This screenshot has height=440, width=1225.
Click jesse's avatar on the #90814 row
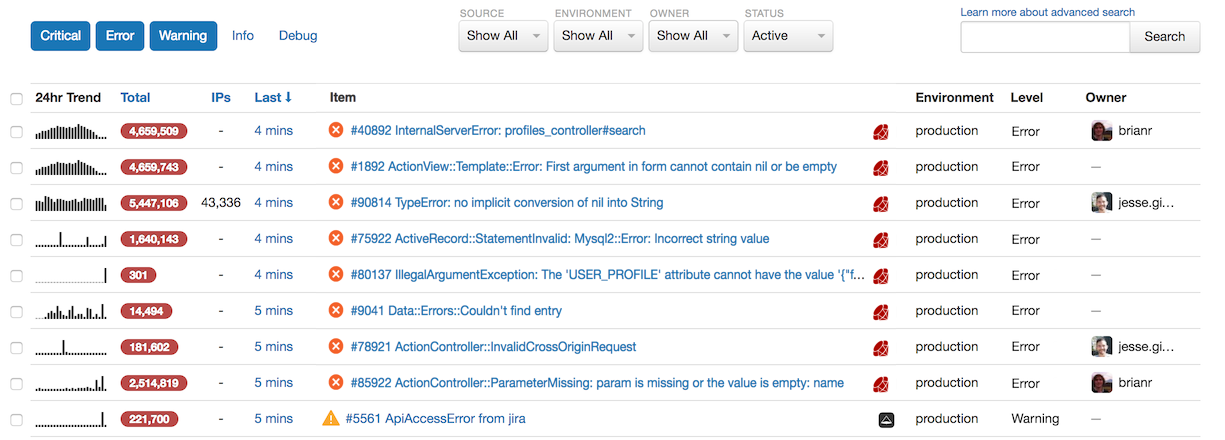tap(1101, 203)
